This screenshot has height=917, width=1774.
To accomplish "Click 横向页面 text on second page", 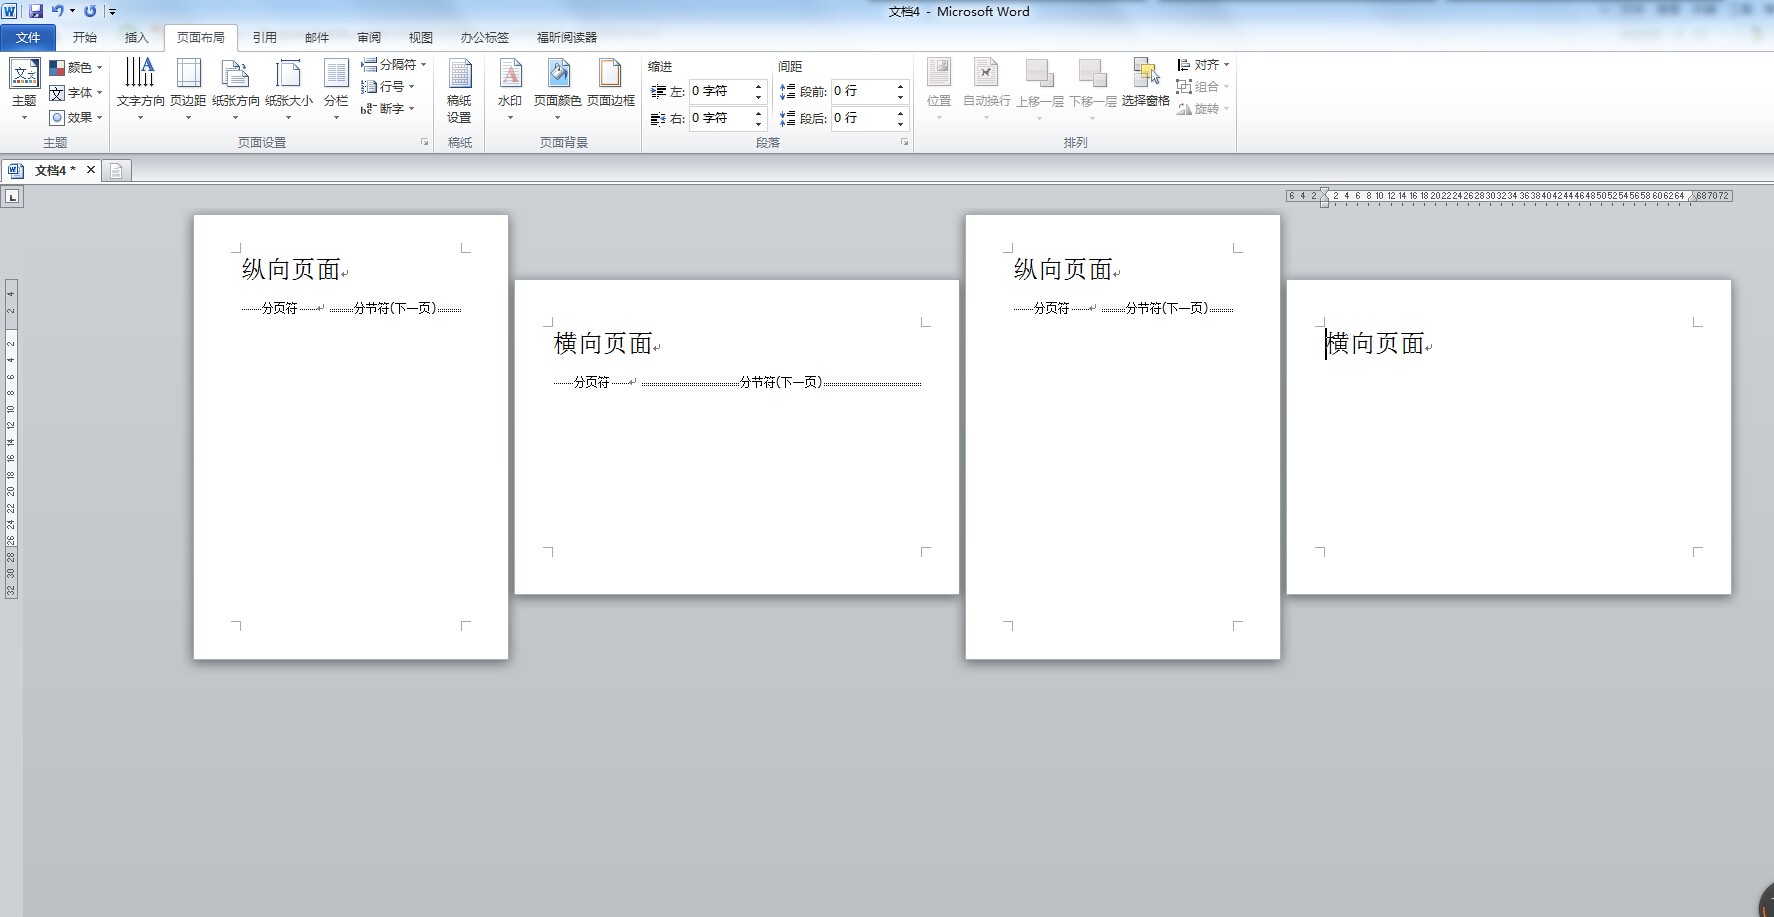I will tap(603, 343).
